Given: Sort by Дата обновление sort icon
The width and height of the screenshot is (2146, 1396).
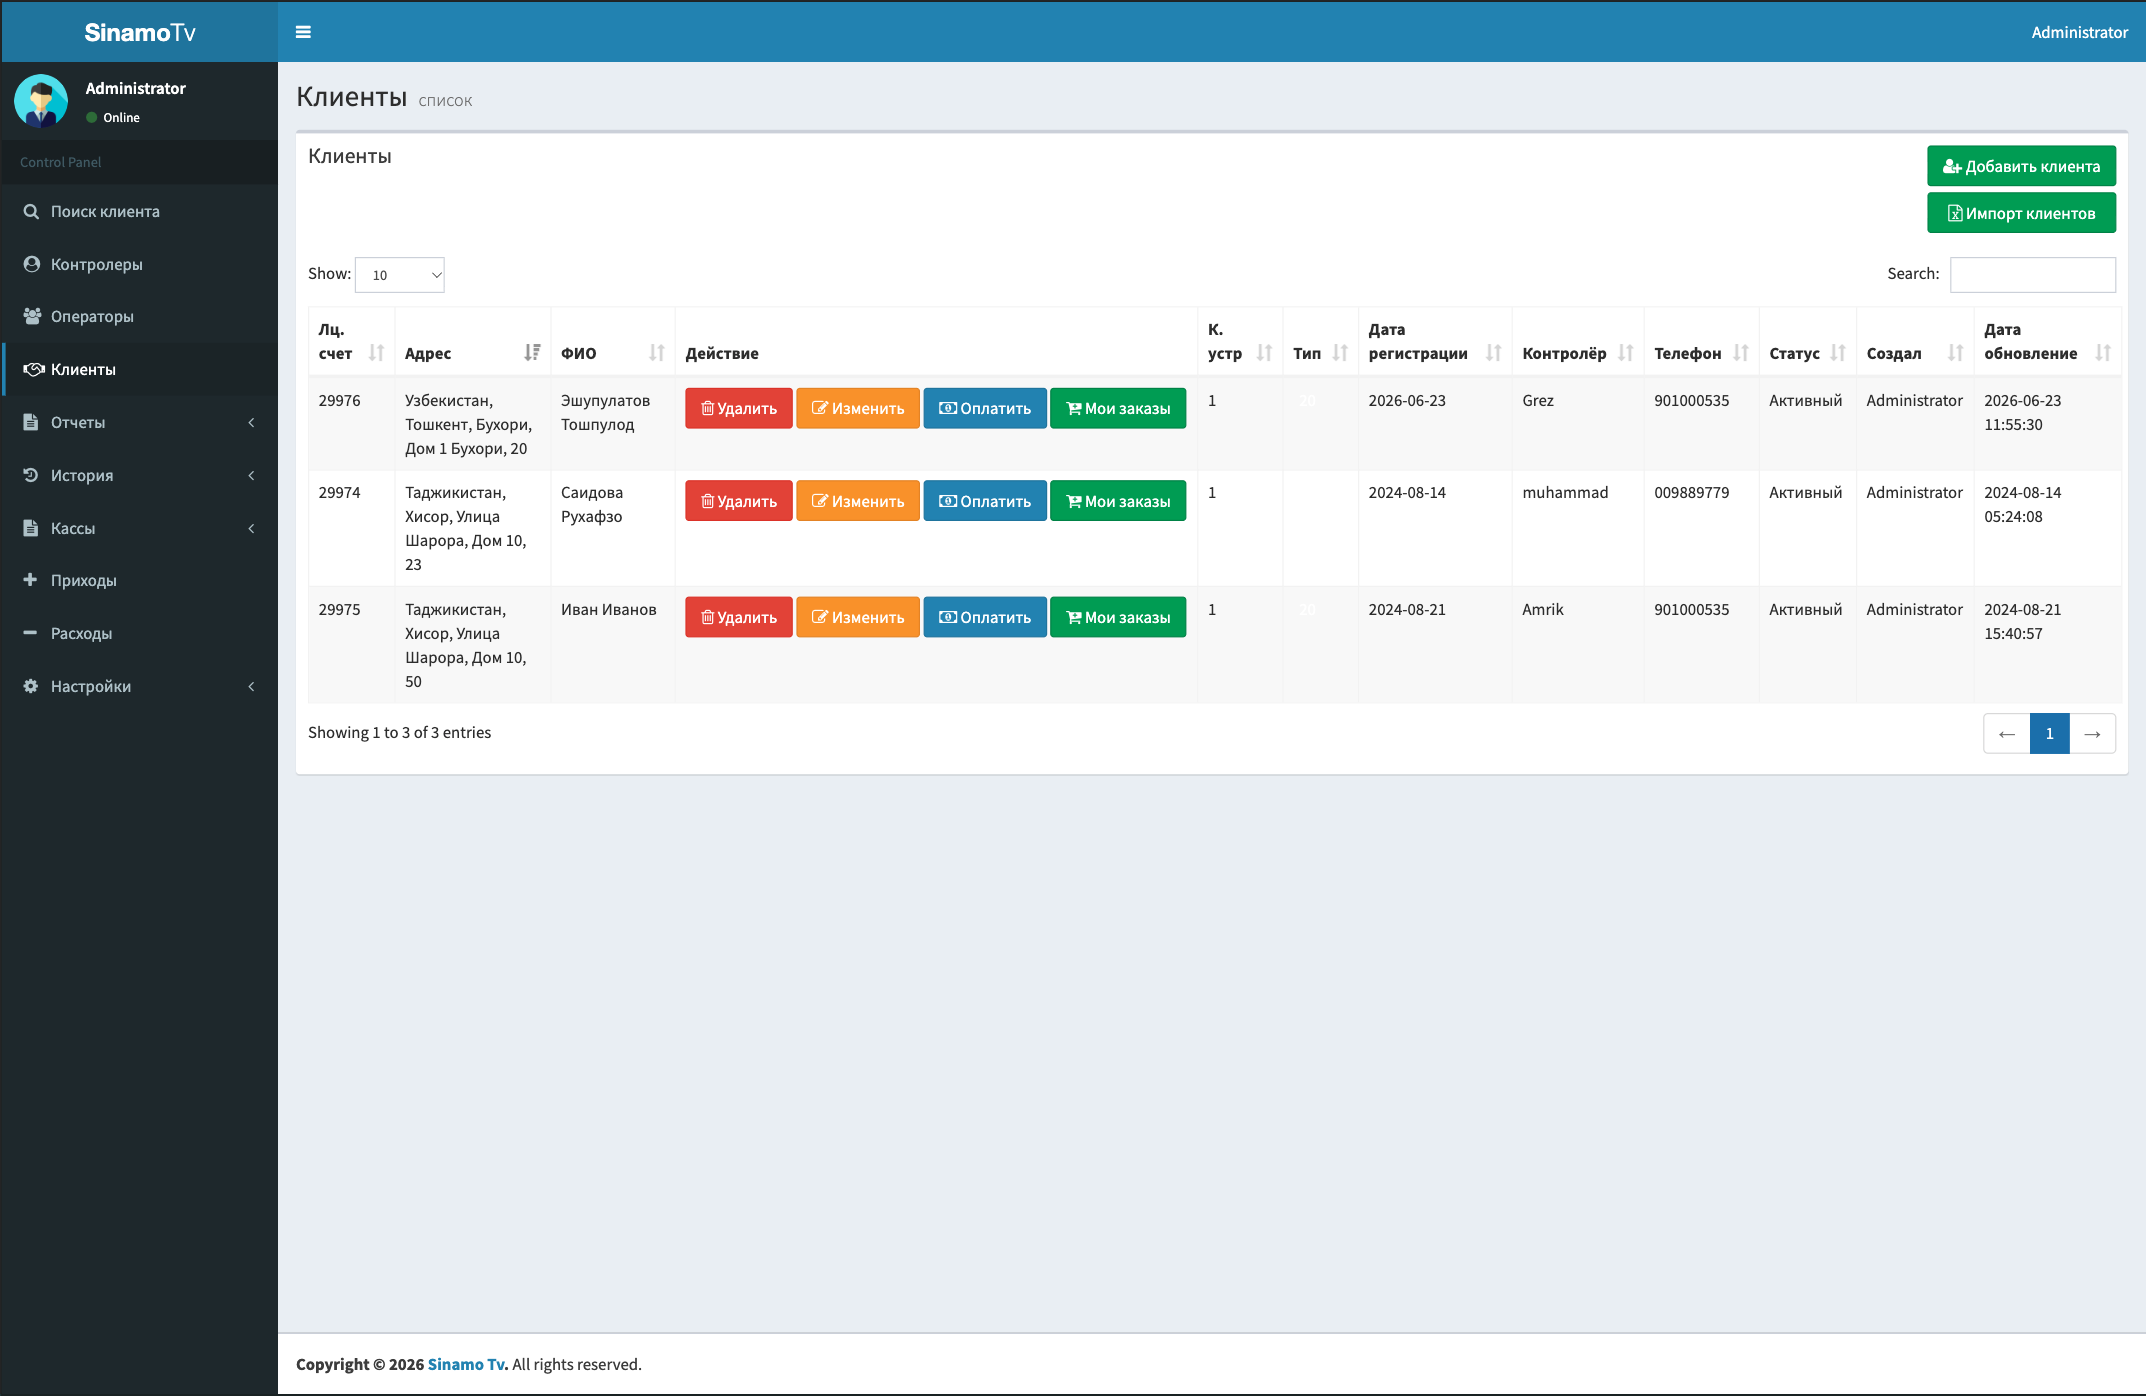Looking at the screenshot, I should coord(2103,353).
